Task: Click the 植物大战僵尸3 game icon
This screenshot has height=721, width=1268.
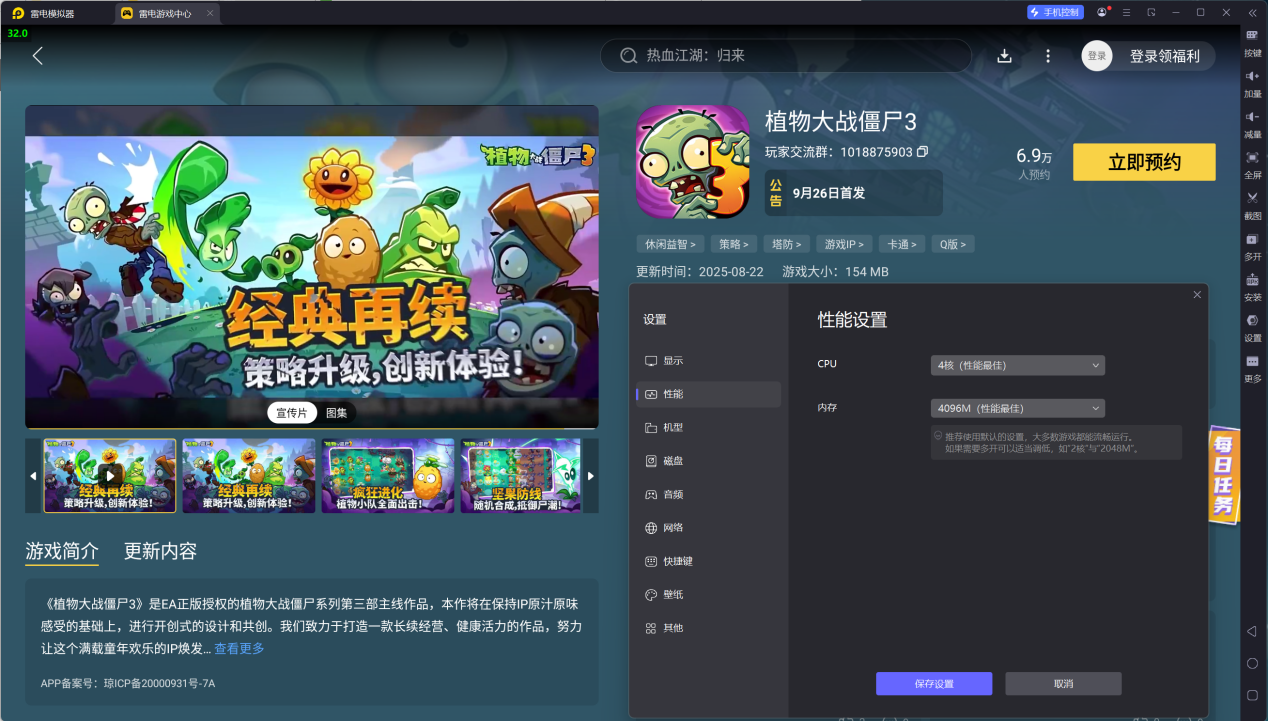Action: [x=692, y=161]
